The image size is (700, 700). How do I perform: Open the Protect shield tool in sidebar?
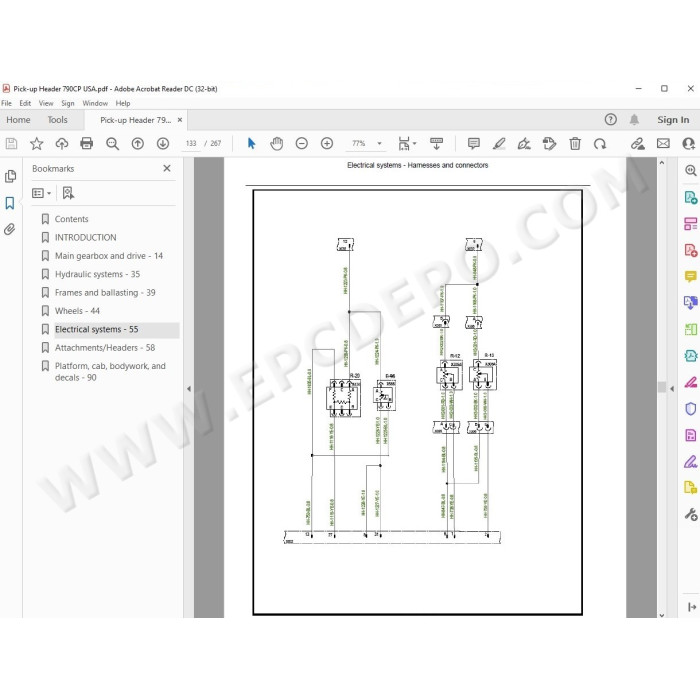pyautogui.click(x=690, y=408)
